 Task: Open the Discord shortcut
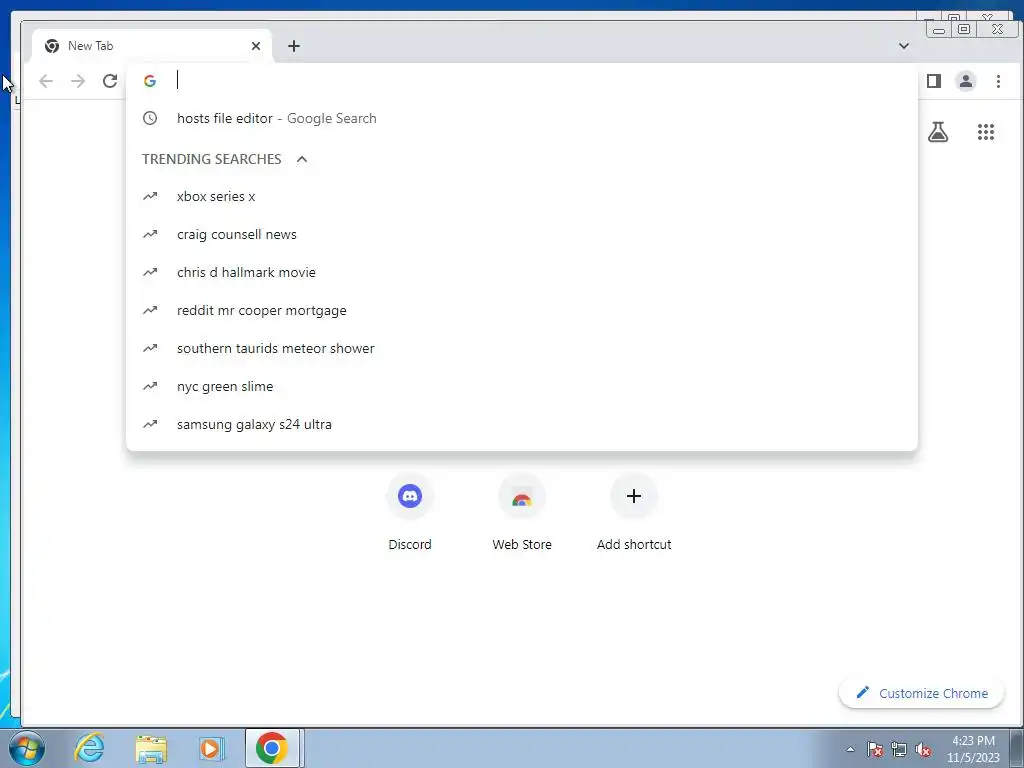(x=409, y=512)
